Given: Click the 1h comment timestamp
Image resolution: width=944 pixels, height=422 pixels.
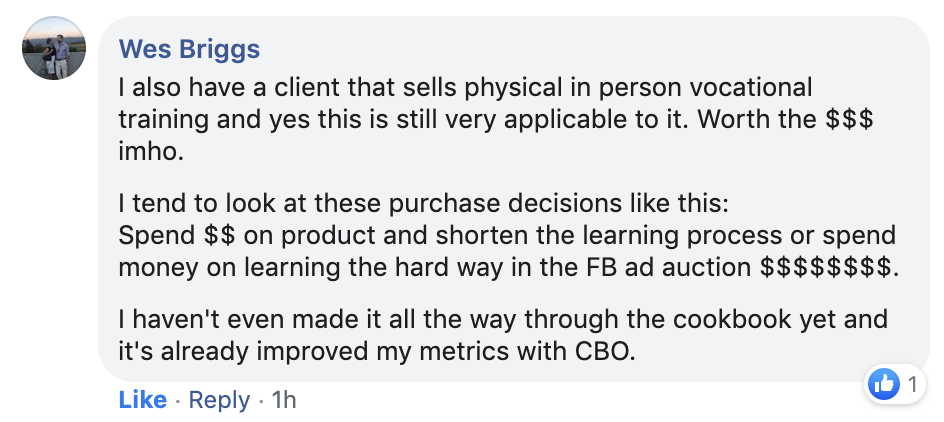Looking at the screenshot, I should click(x=284, y=400).
